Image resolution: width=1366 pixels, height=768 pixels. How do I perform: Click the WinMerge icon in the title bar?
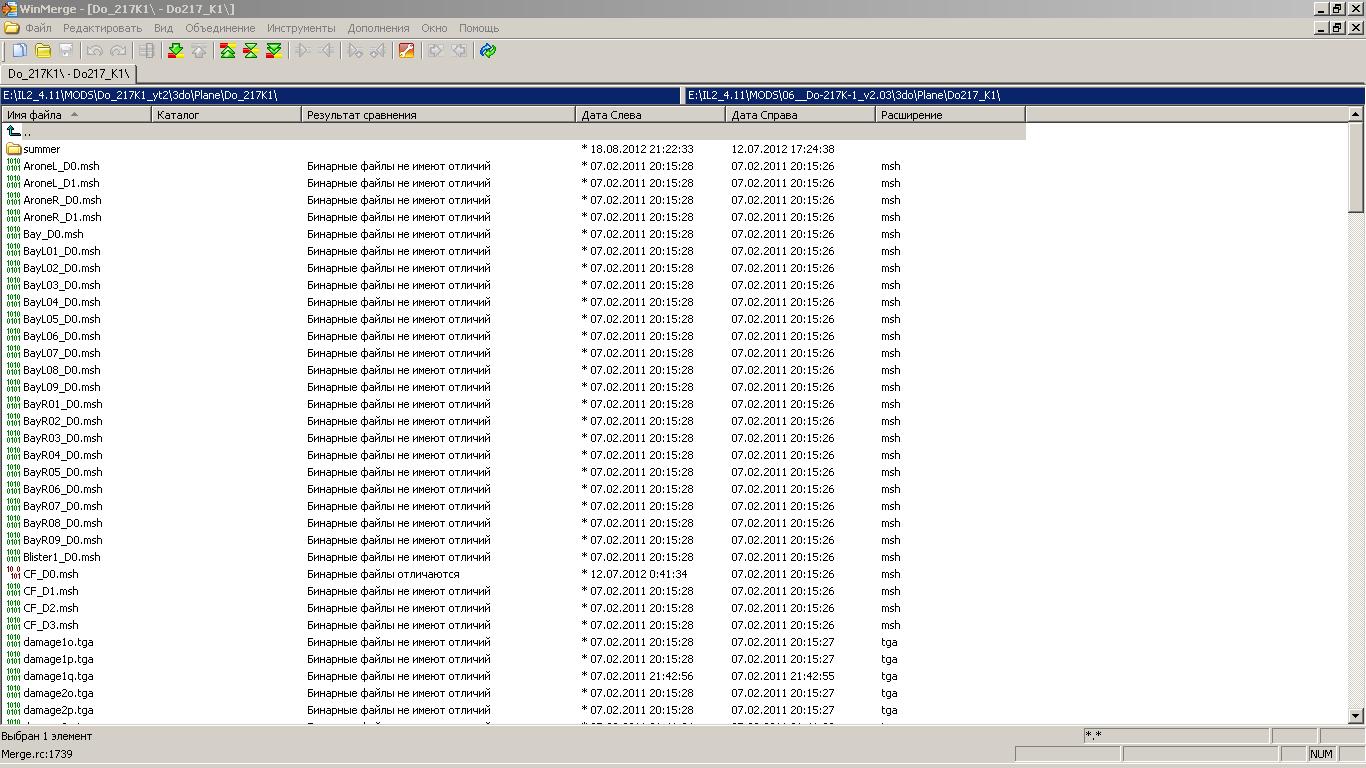click(x=9, y=9)
